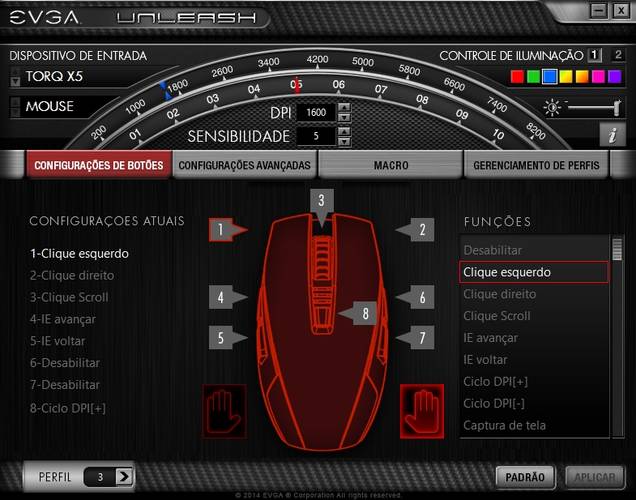Pick the red lighting color
This screenshot has height=500, width=636.
(517, 76)
